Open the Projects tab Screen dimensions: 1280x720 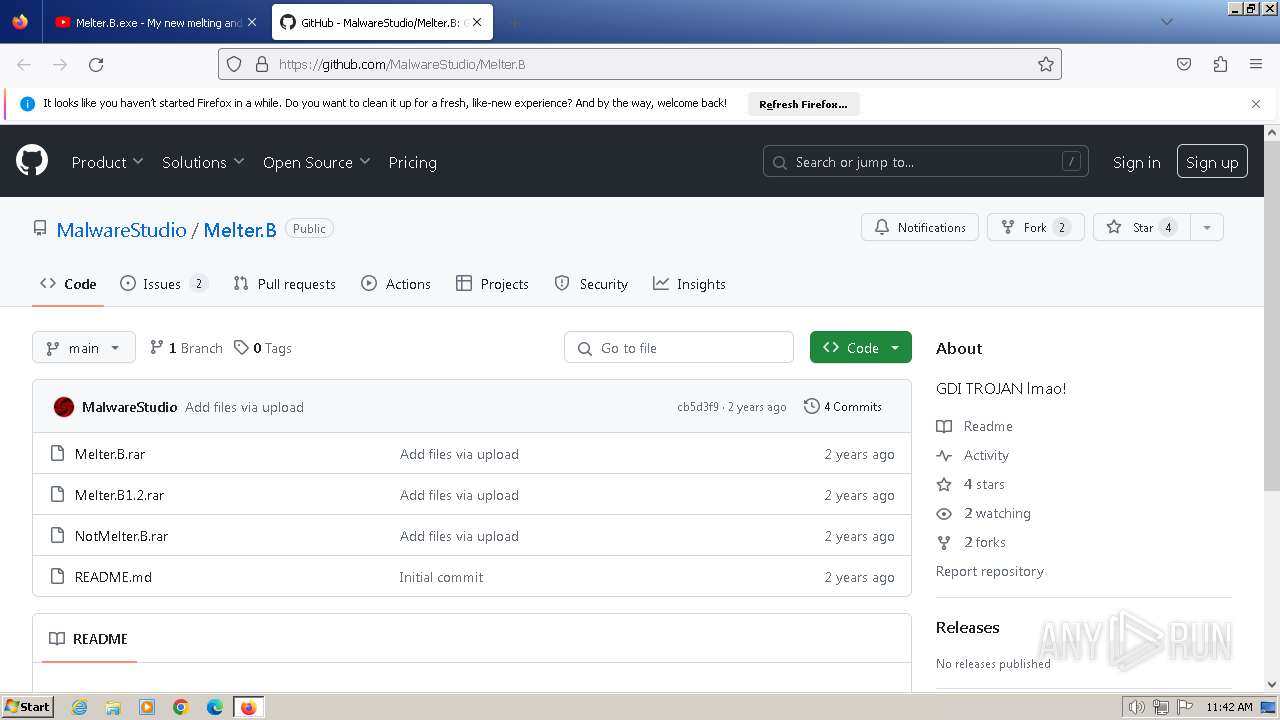point(492,284)
